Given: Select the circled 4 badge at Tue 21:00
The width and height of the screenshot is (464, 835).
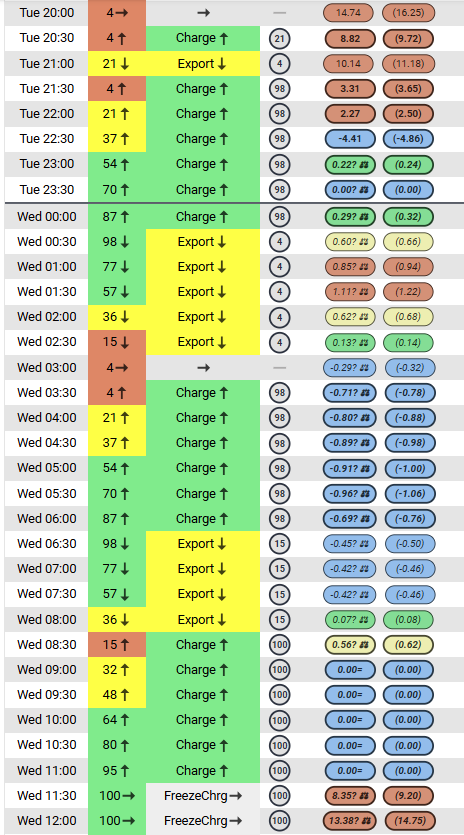Looking at the screenshot, I should (279, 63).
